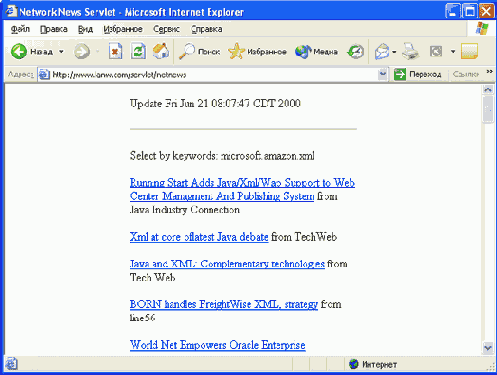Click the Ссылки links toolbar label

pyautogui.click(x=466, y=74)
